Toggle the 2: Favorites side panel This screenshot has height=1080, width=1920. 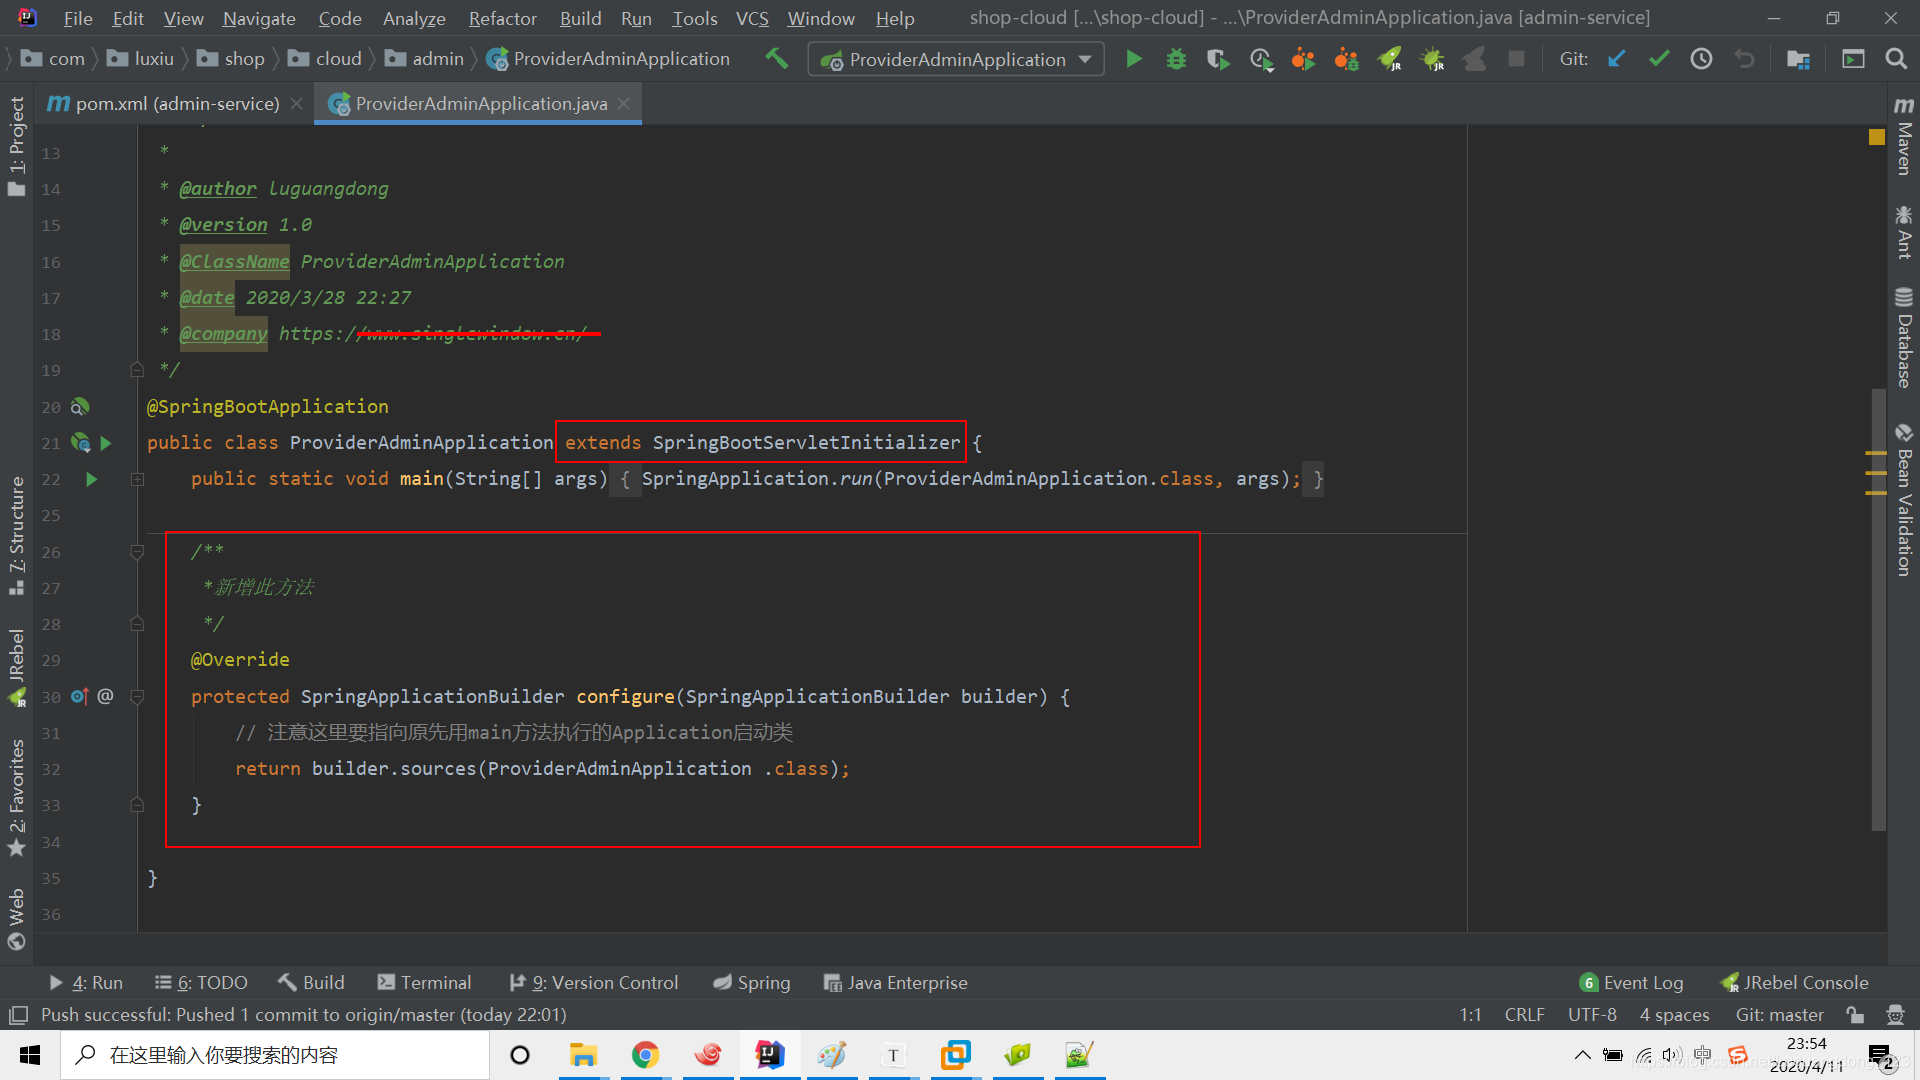16,798
